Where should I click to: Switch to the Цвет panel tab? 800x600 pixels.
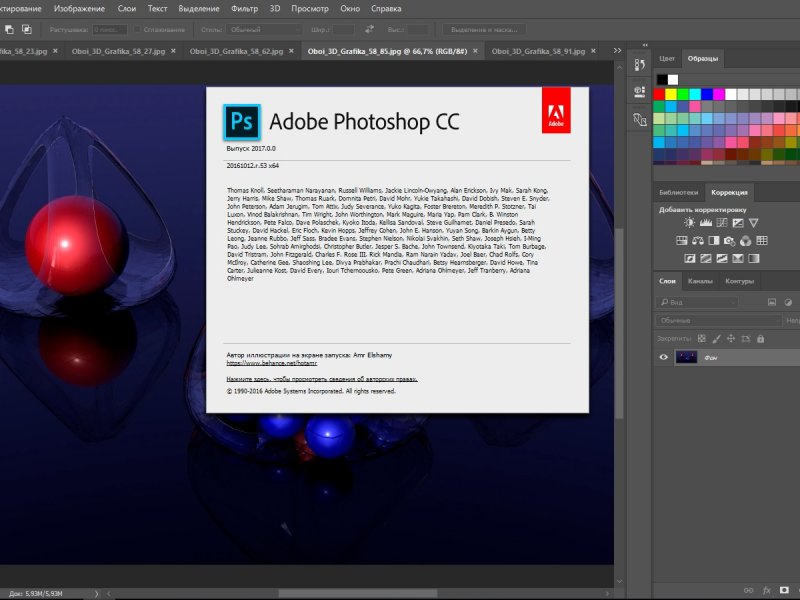coord(667,58)
